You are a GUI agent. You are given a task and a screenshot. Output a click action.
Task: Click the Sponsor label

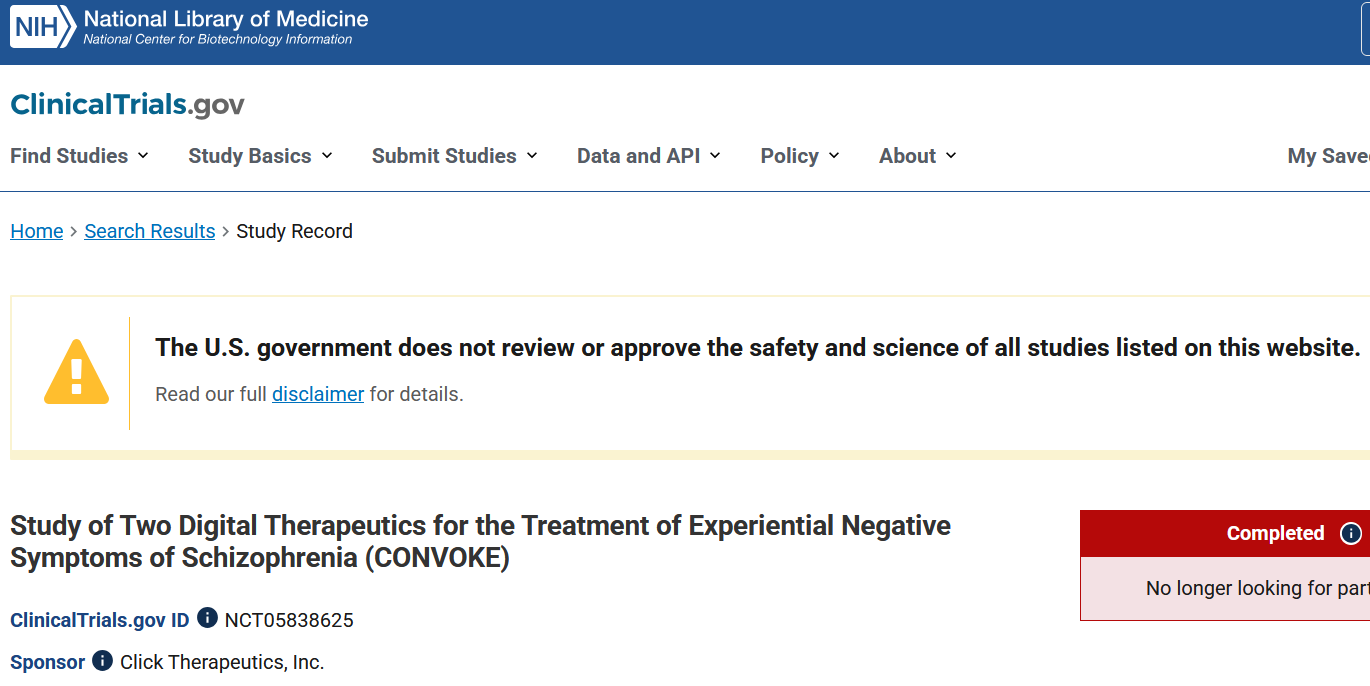coord(48,662)
